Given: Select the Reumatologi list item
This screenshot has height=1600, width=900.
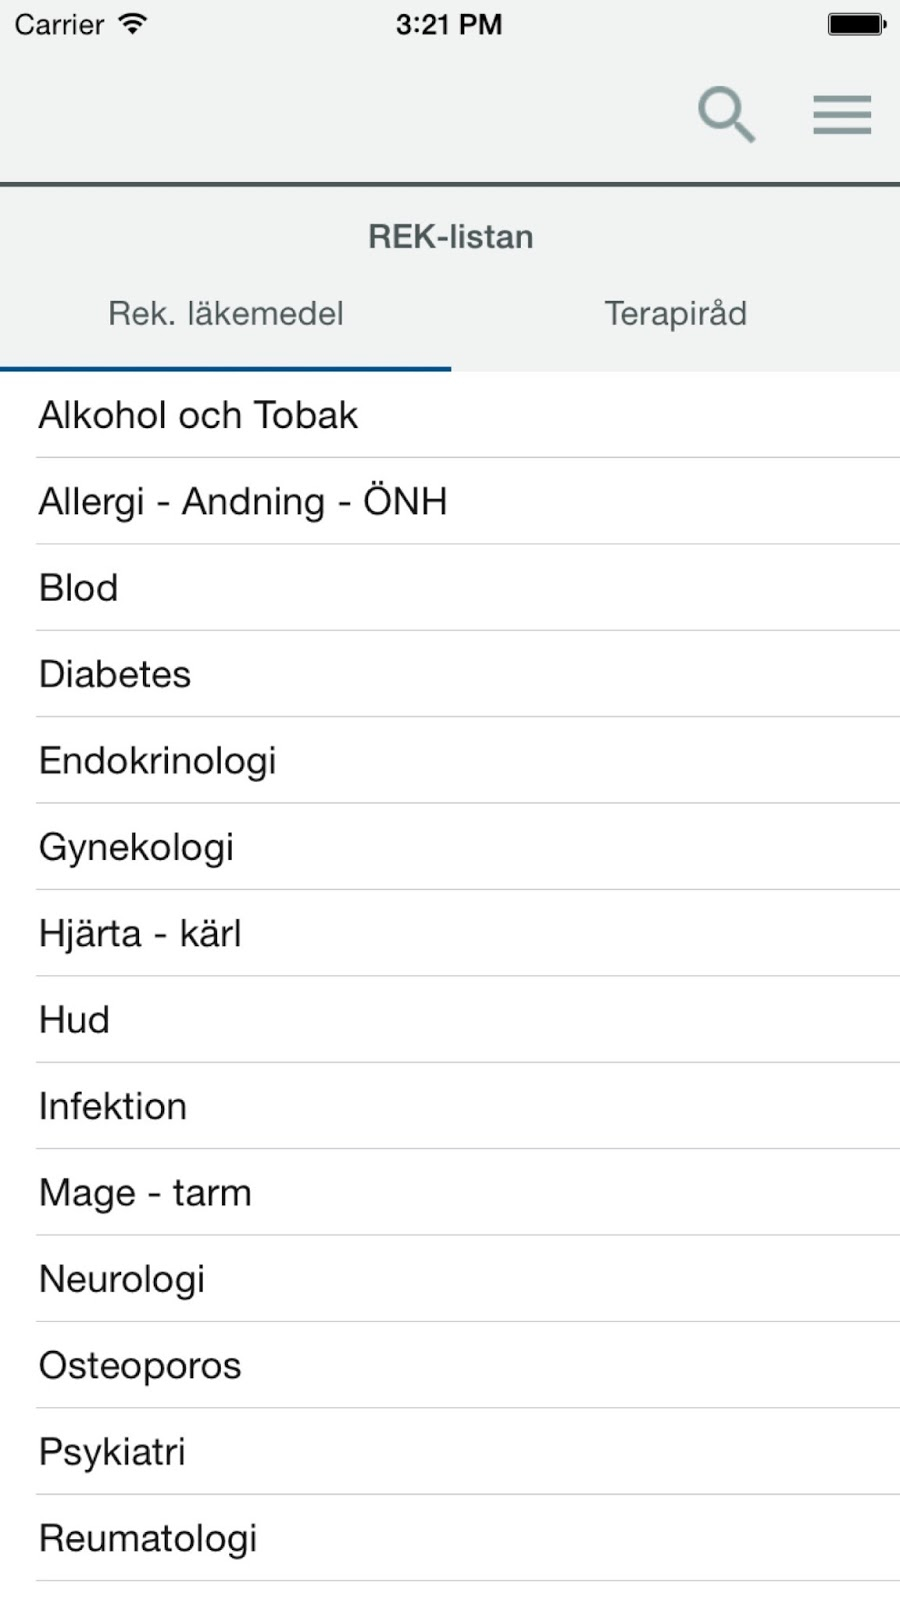Looking at the screenshot, I should point(450,1538).
